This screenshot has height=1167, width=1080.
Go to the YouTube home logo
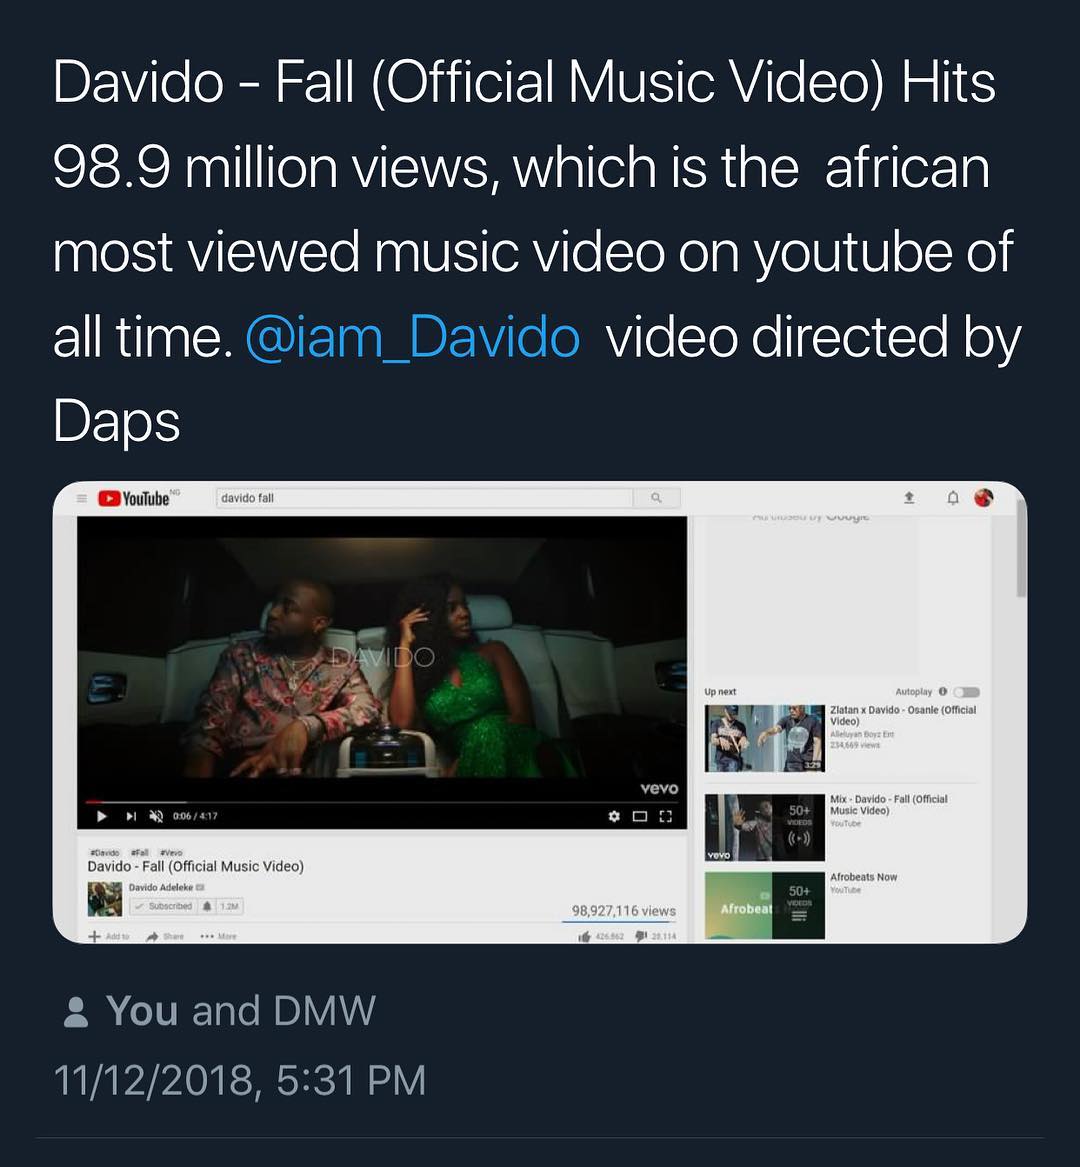click(134, 498)
